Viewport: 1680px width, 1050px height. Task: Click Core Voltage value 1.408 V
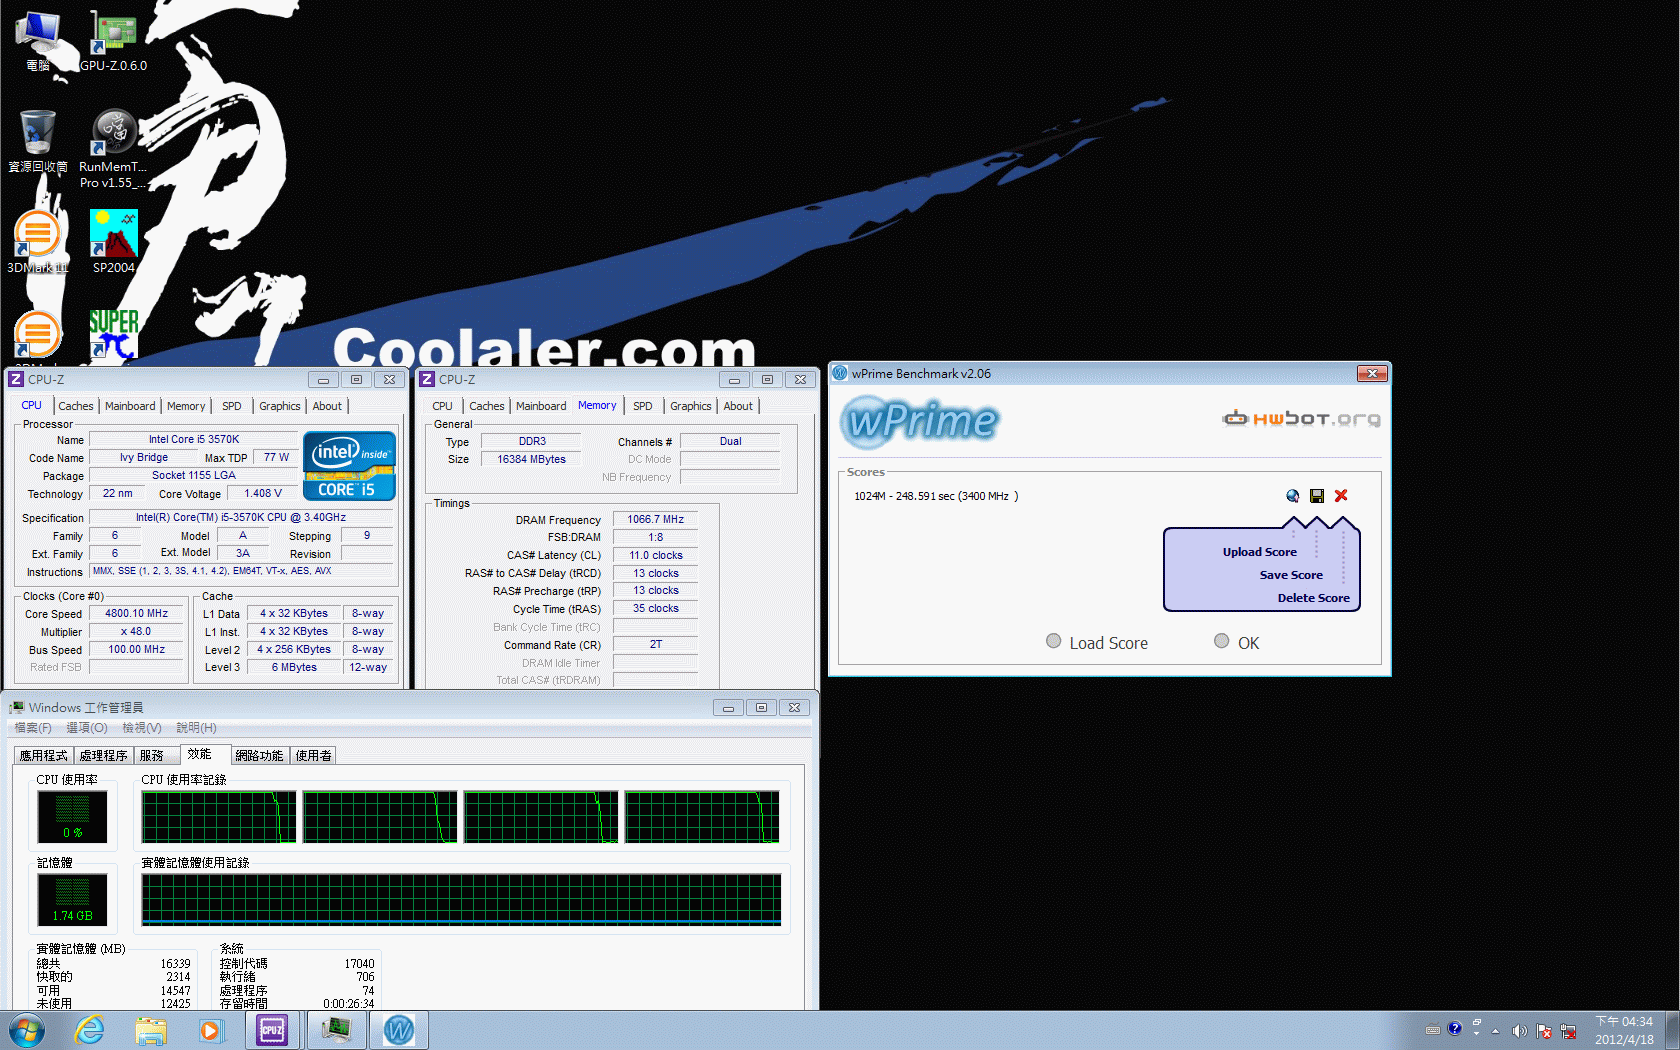coord(263,494)
